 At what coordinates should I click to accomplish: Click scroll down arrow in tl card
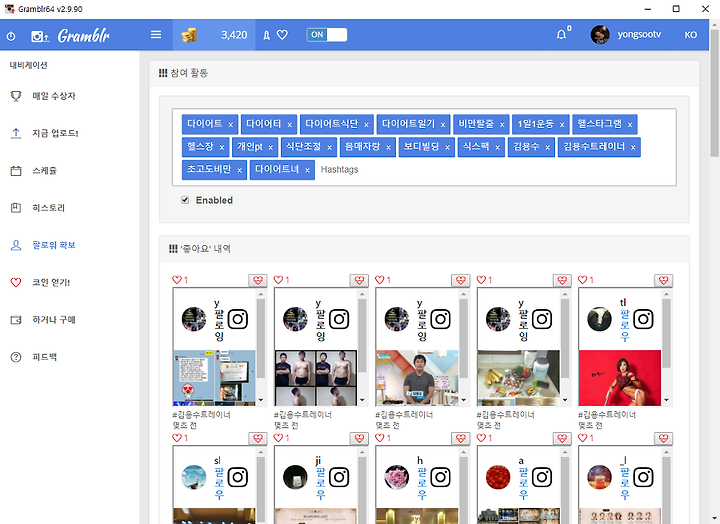(666, 400)
